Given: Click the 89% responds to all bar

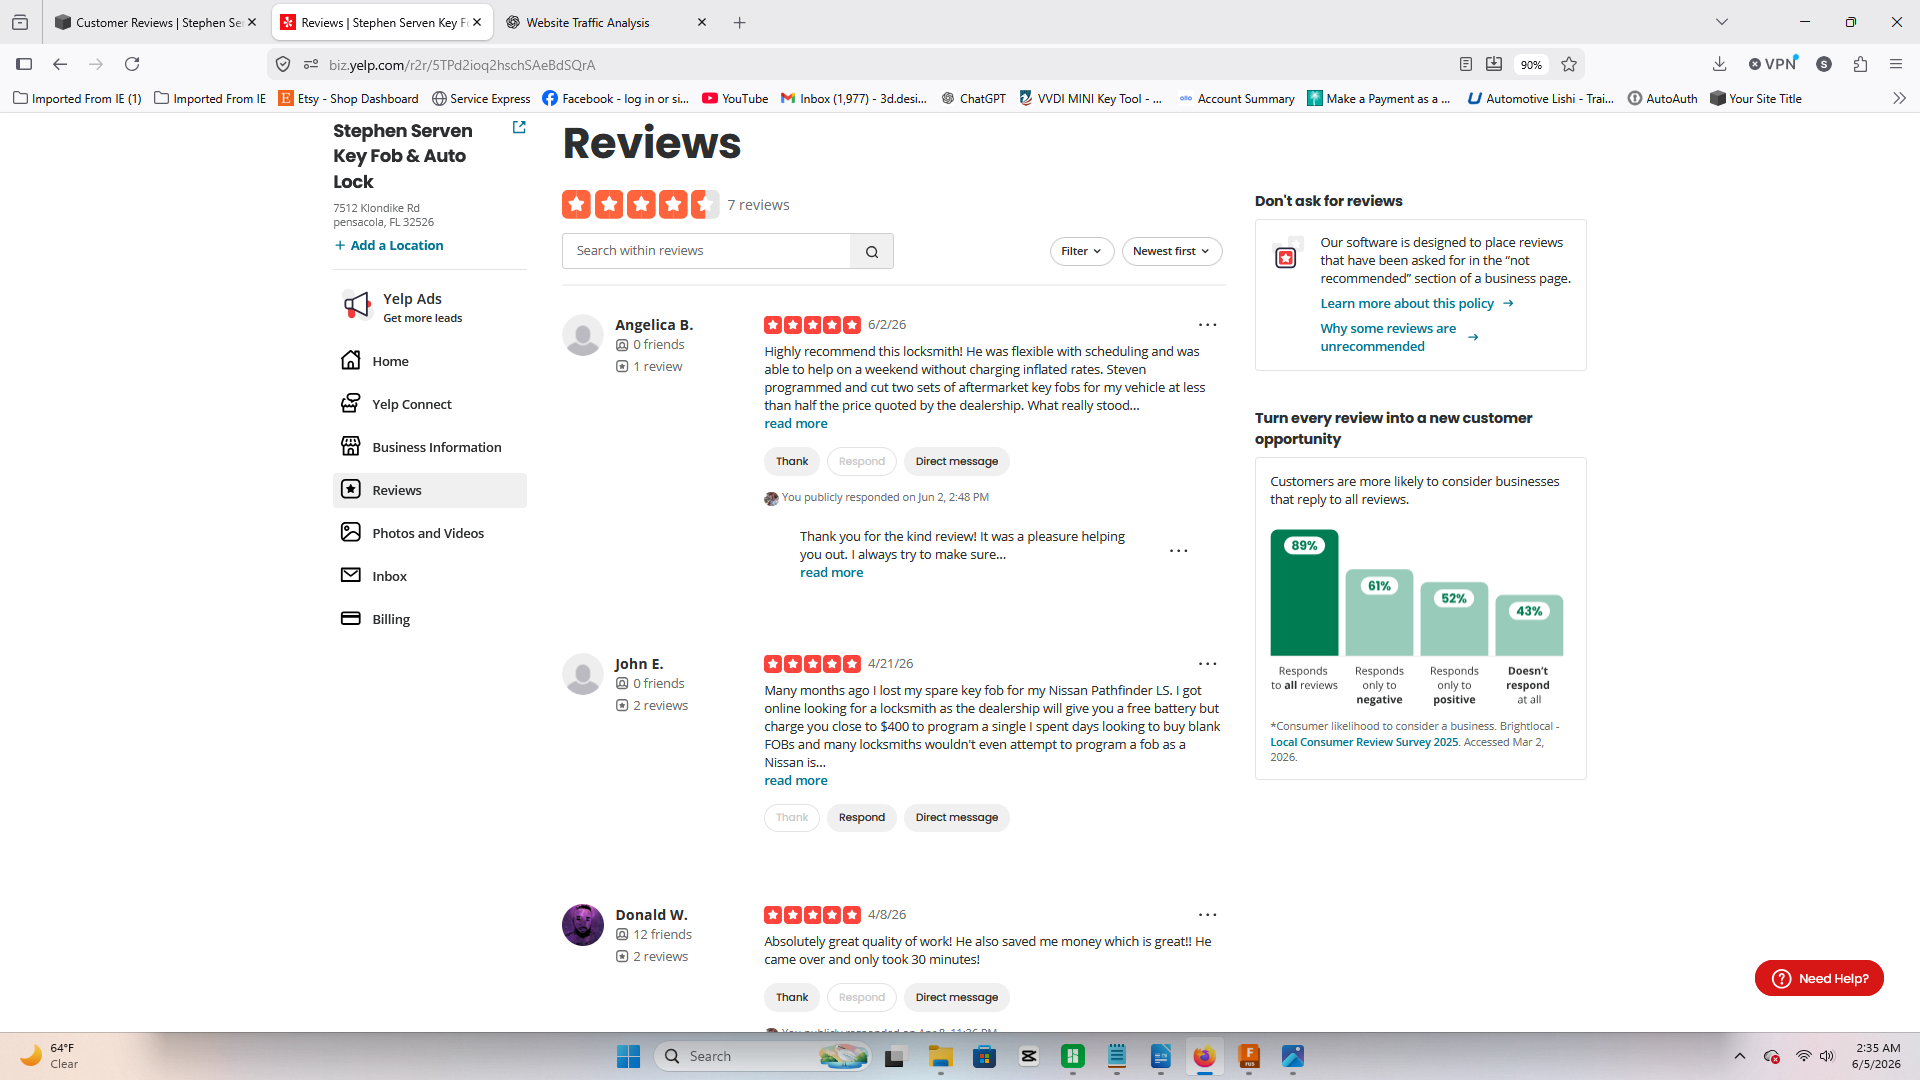Looking at the screenshot, I should pyautogui.click(x=1304, y=592).
